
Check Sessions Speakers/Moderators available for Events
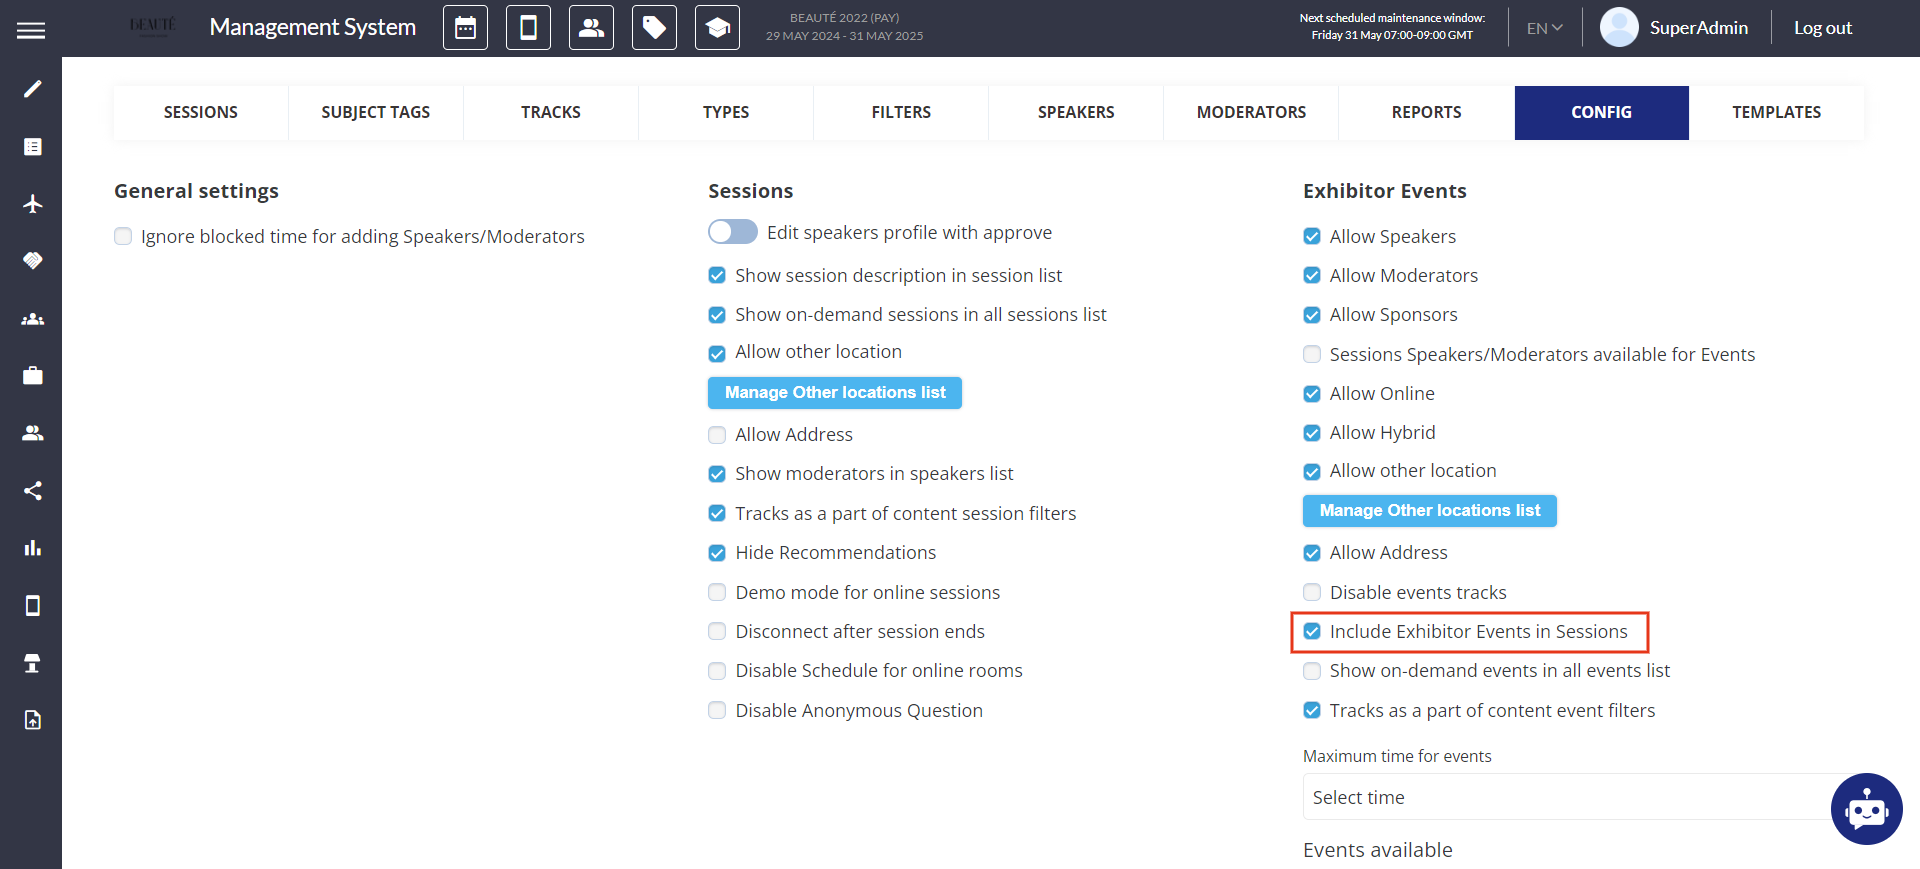pos(1312,355)
